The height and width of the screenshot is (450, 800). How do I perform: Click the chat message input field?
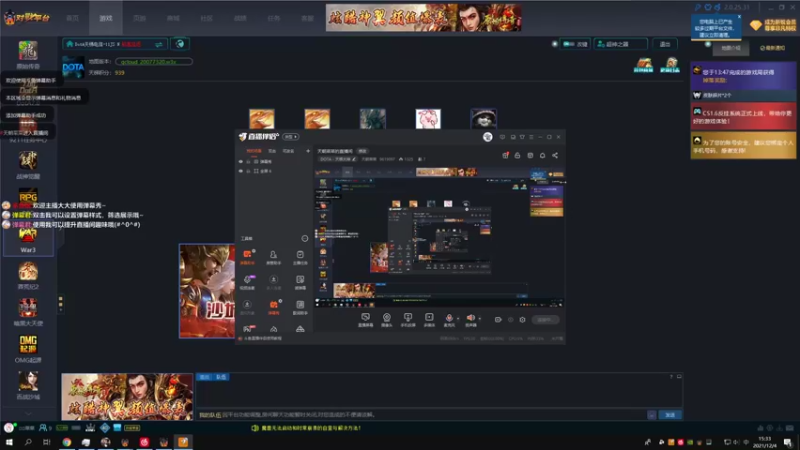pyautogui.click(x=421, y=415)
